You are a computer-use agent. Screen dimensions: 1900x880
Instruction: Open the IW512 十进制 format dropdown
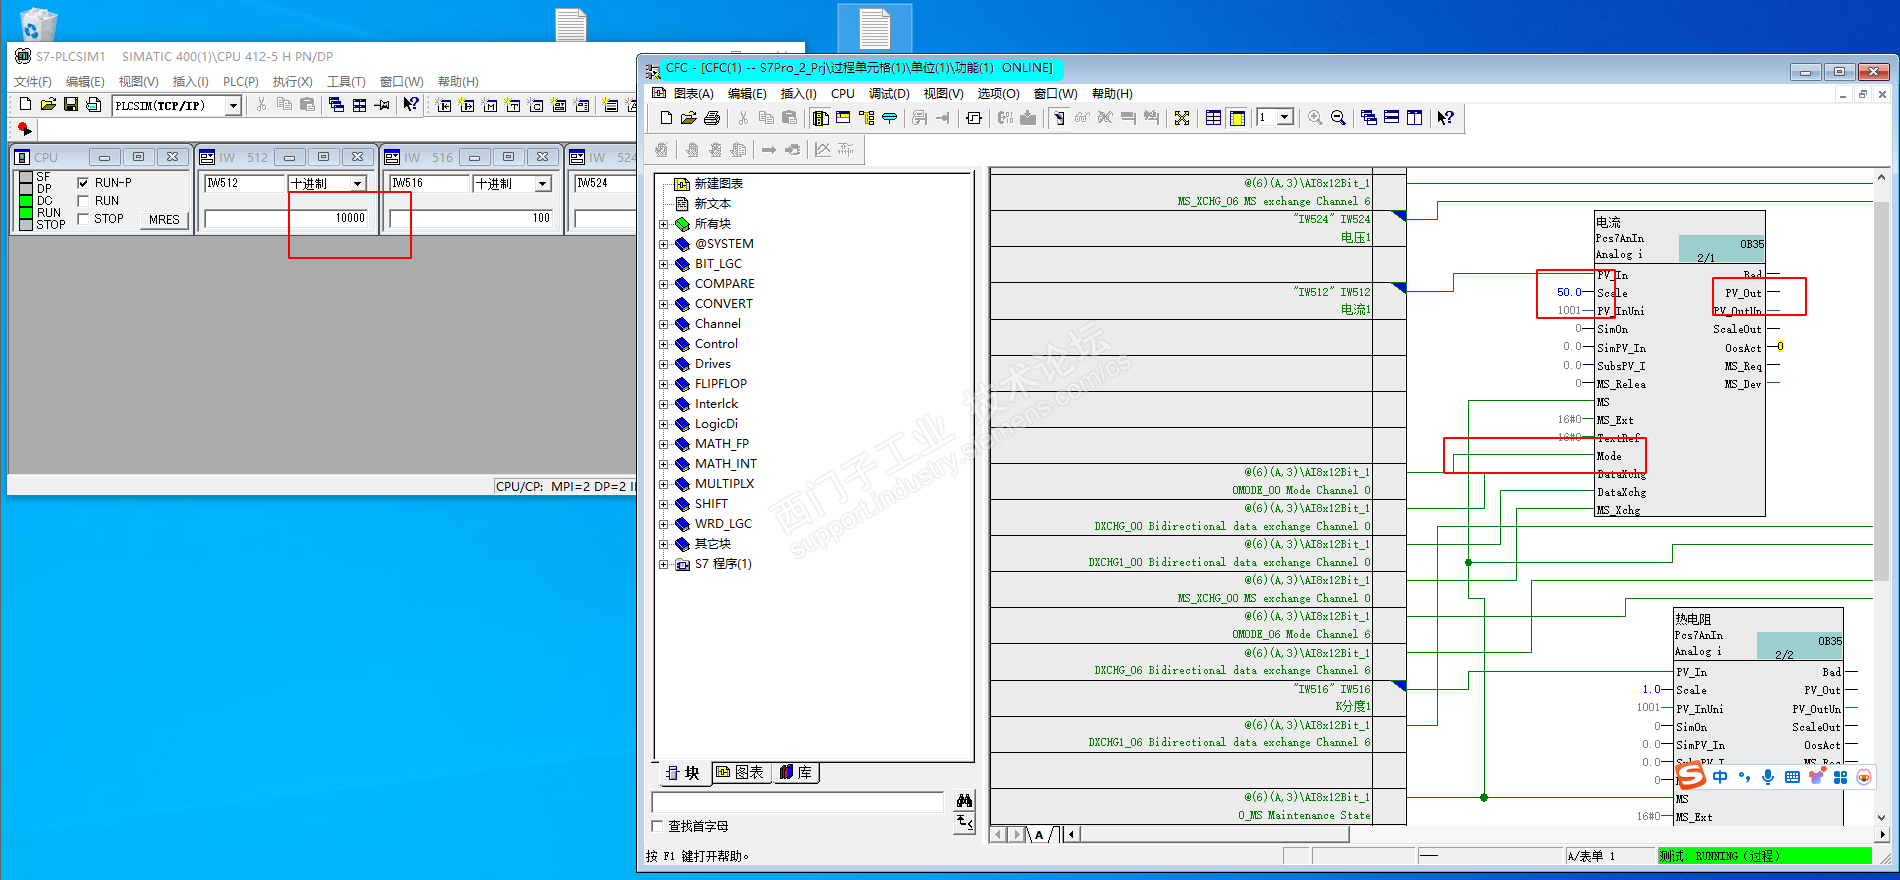point(357,184)
